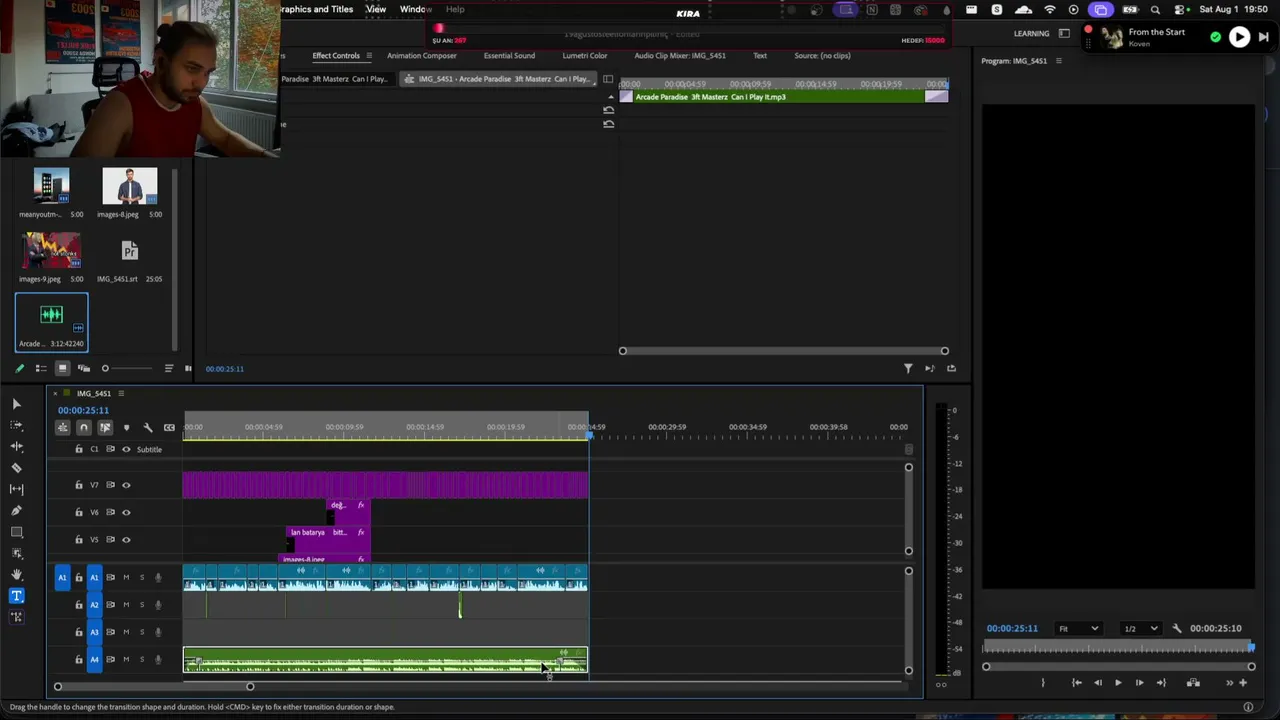Switch project panel to icon view
Viewport: 1280px width, 720px height.
pyautogui.click(x=62, y=369)
